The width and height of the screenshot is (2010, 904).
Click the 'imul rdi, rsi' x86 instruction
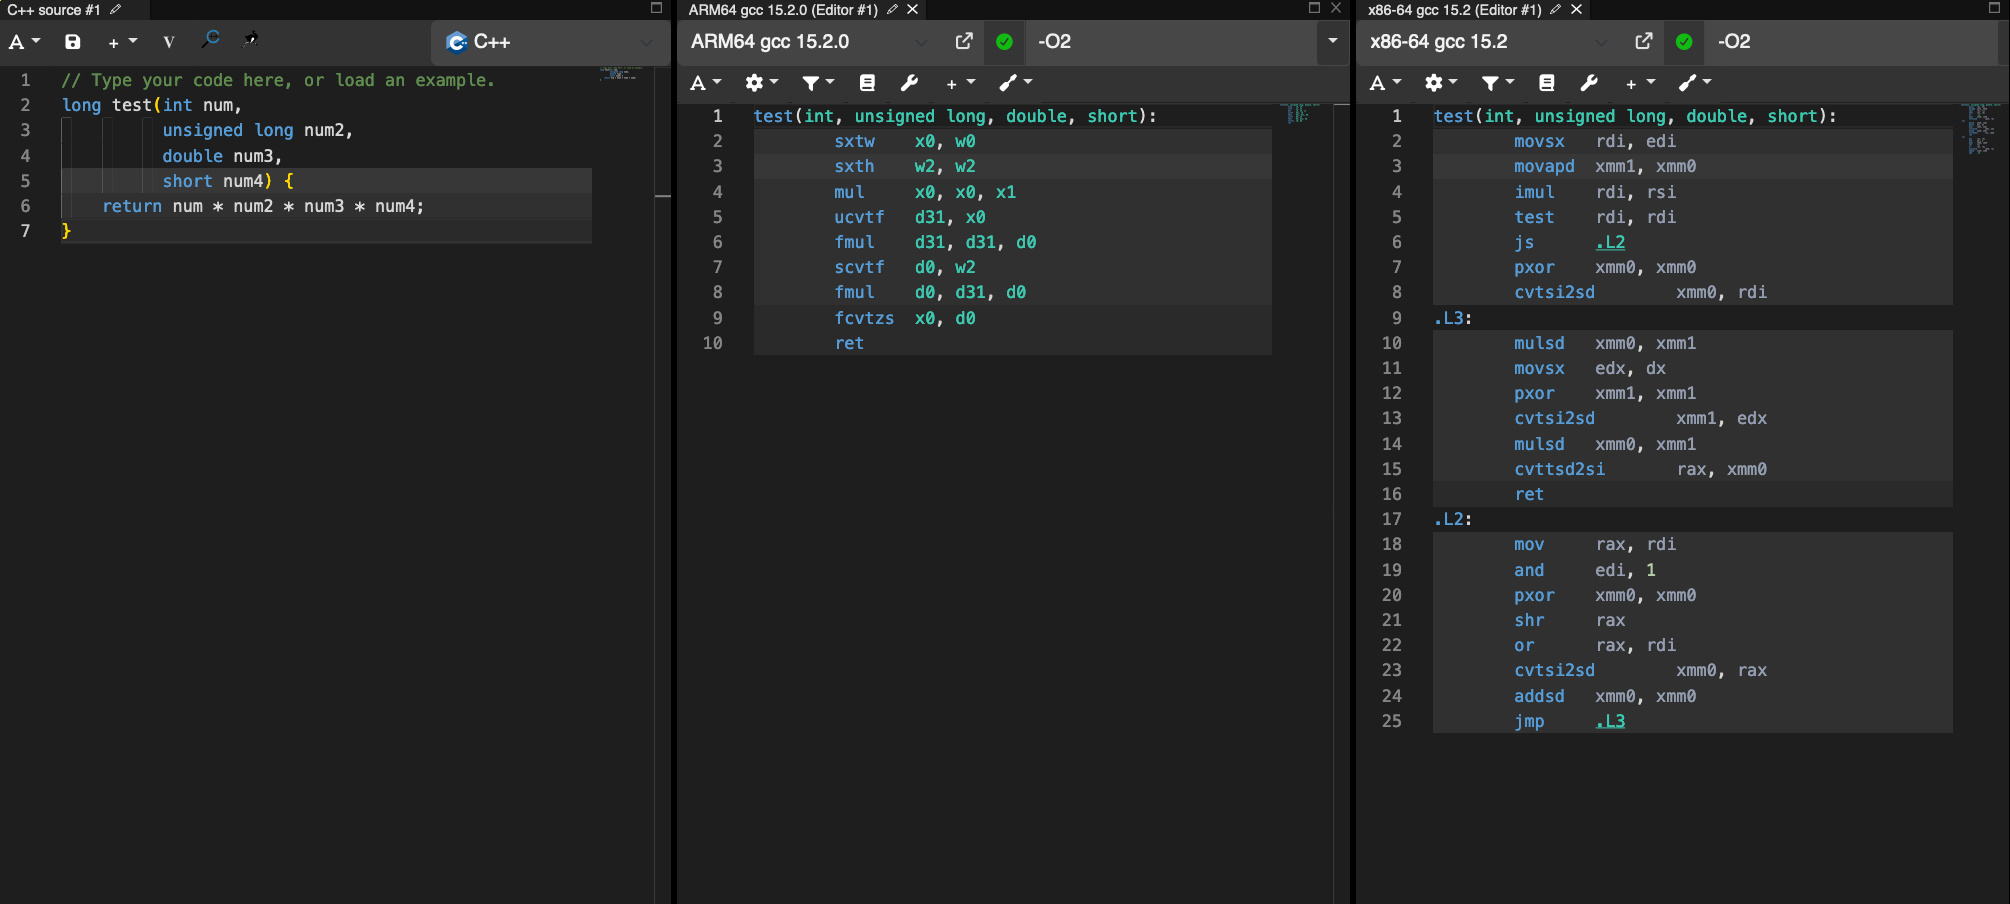(x=1595, y=192)
